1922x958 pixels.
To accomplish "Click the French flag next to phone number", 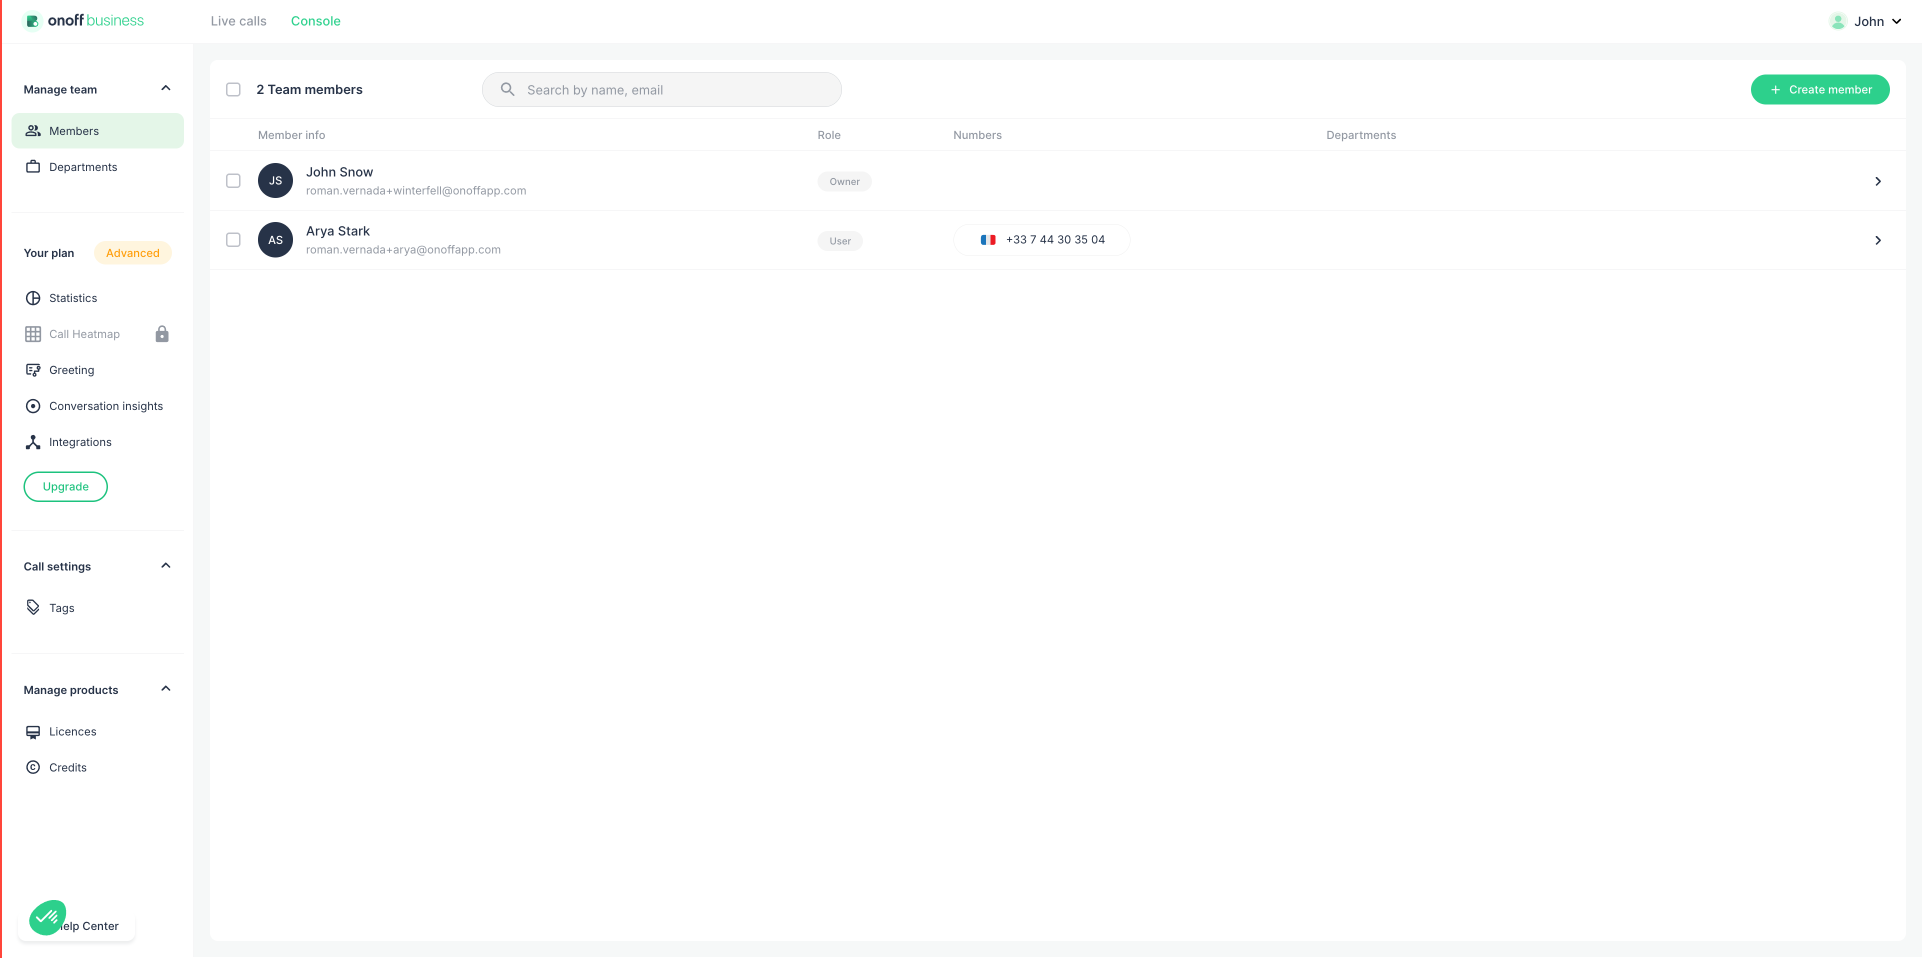I will click(x=988, y=240).
